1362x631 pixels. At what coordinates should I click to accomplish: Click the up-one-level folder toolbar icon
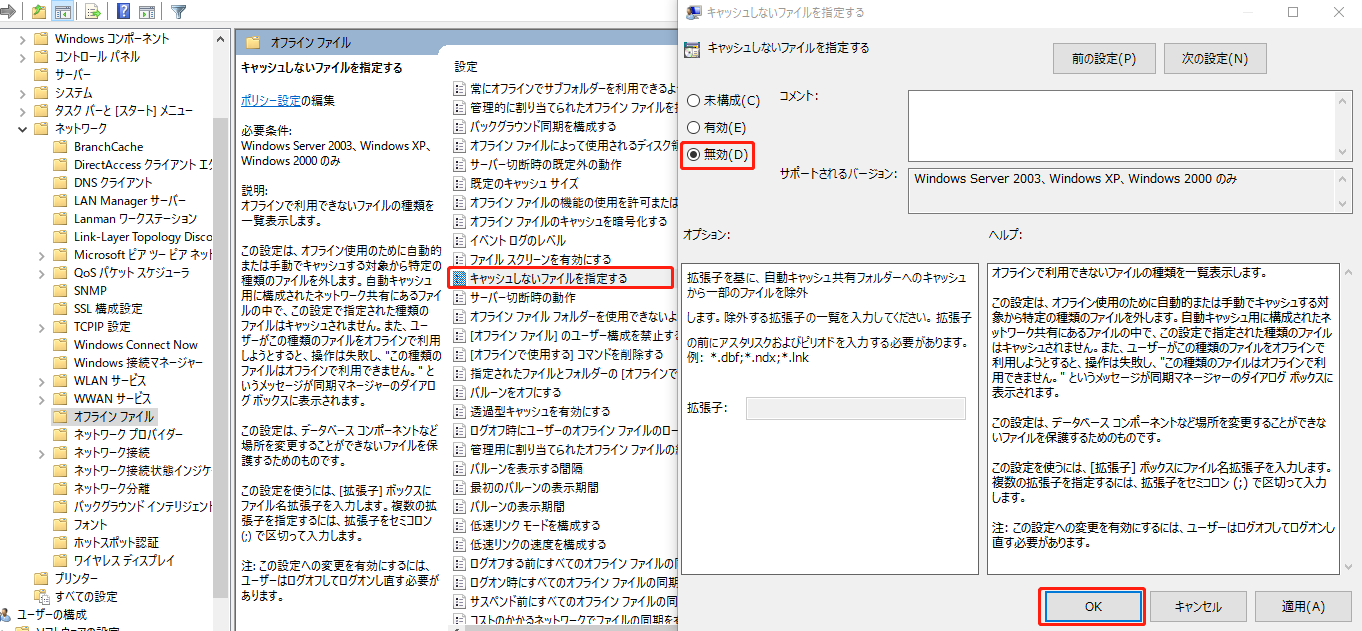coord(37,12)
